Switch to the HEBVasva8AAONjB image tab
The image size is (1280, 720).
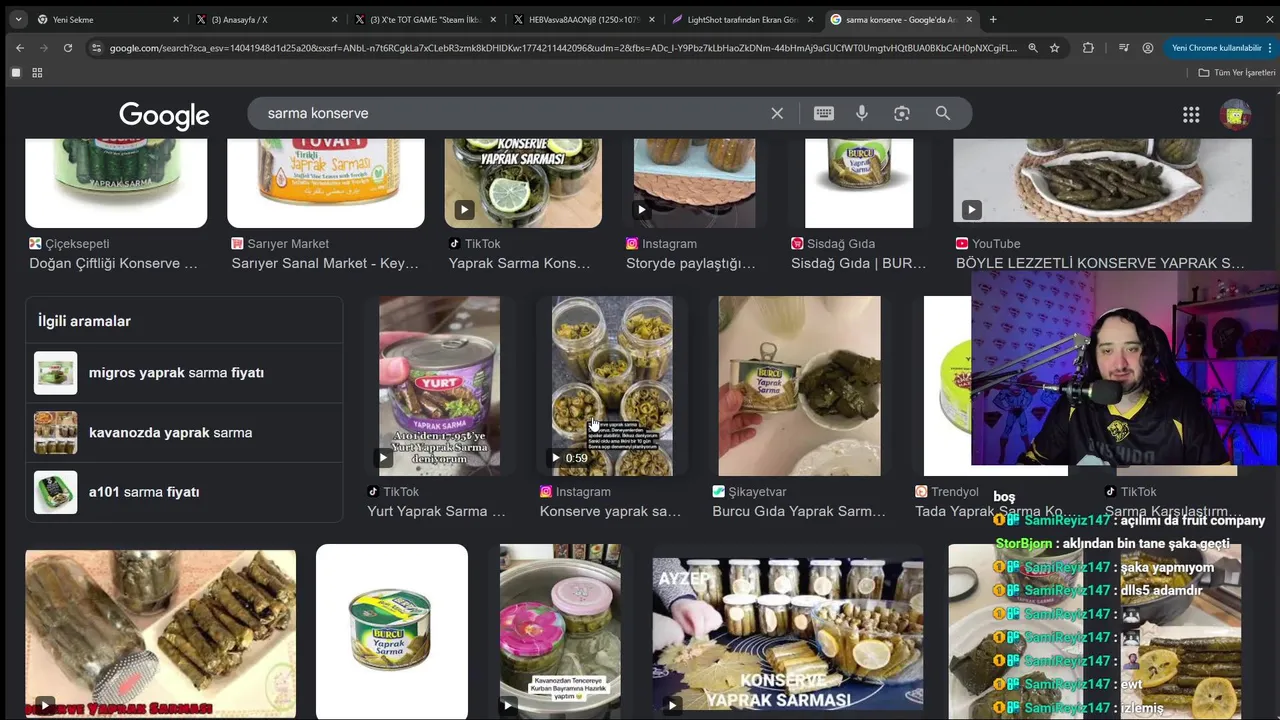click(585, 19)
